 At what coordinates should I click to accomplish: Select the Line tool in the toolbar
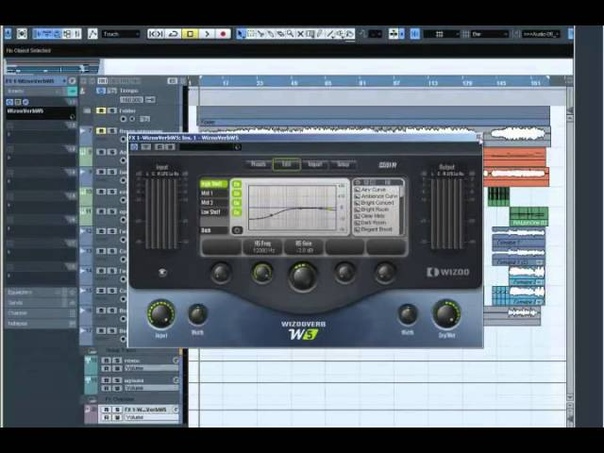(x=330, y=34)
